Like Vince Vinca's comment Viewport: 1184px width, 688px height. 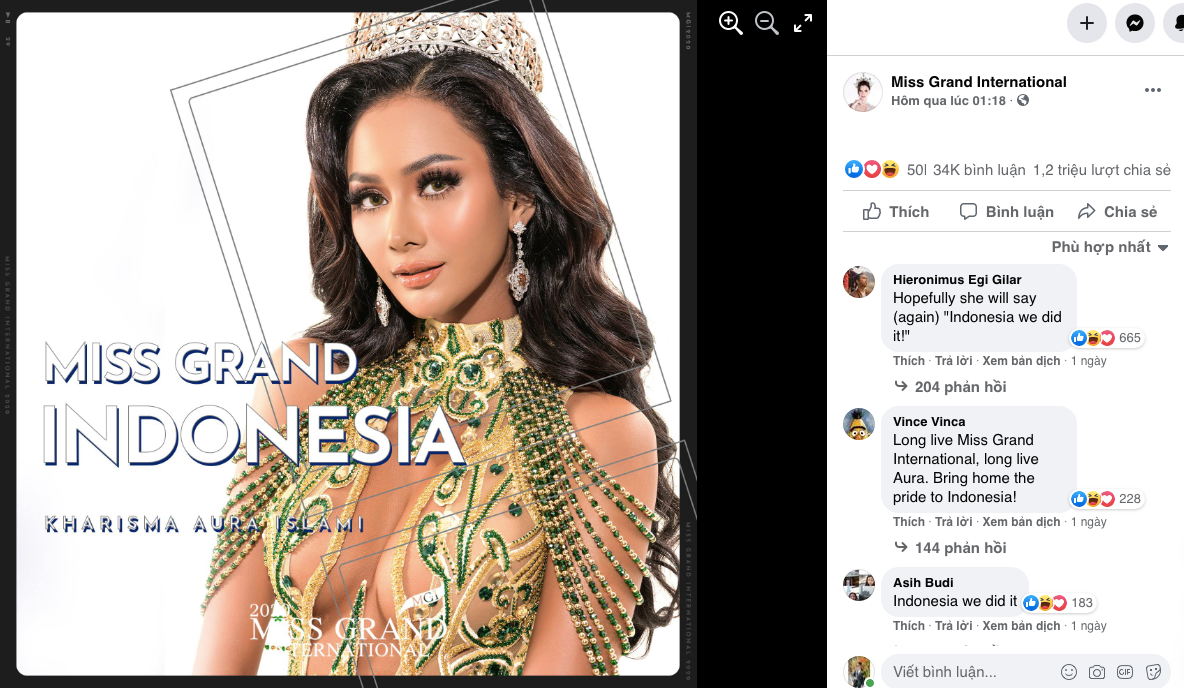click(x=908, y=522)
